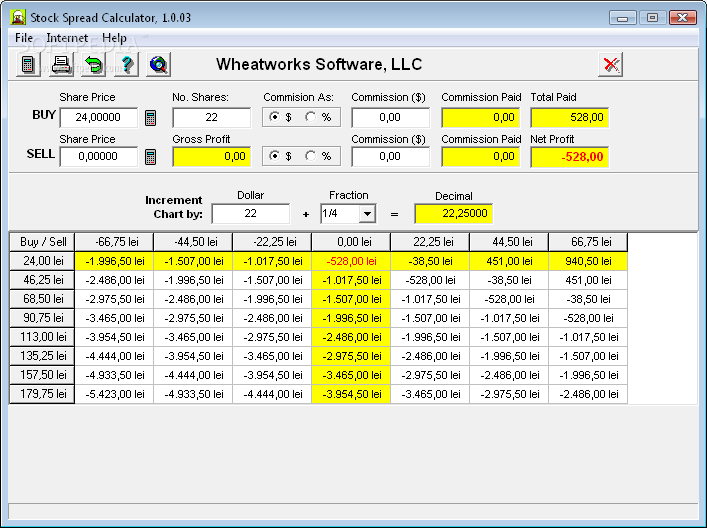
Task: Click the Gross Profit 0,00 field
Action: [x=211, y=156]
